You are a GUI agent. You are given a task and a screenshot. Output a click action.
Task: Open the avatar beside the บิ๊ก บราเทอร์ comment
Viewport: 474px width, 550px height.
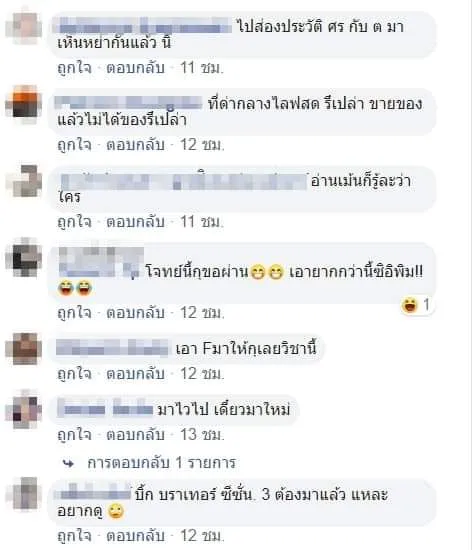pos(24,494)
